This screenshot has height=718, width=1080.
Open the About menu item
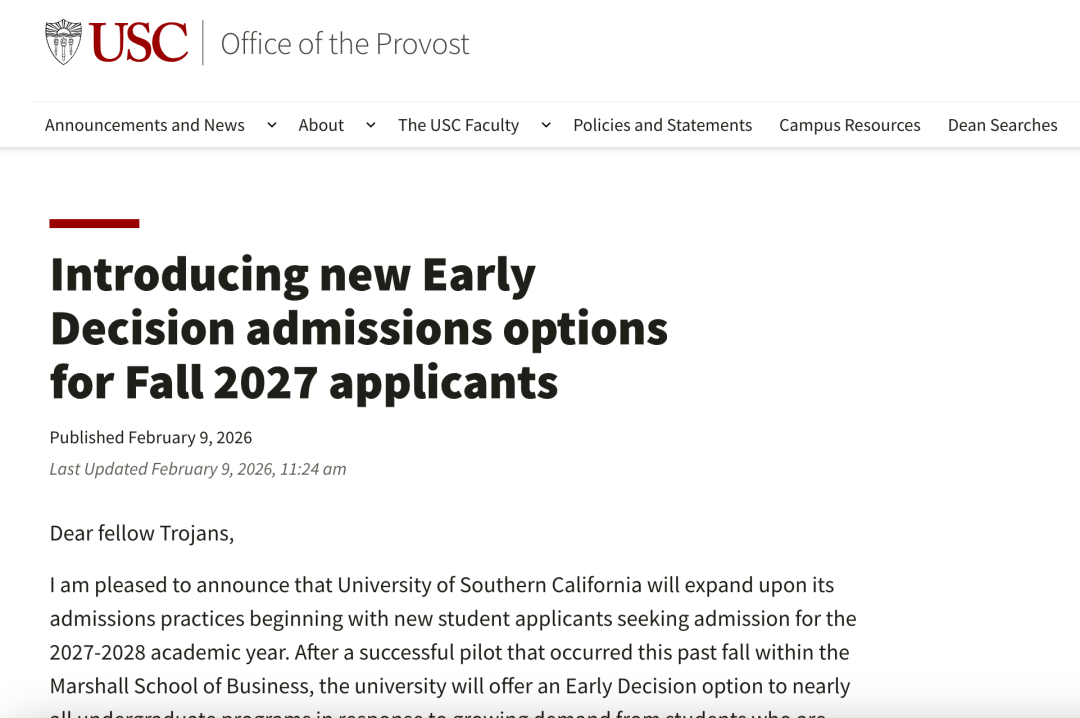tap(321, 125)
